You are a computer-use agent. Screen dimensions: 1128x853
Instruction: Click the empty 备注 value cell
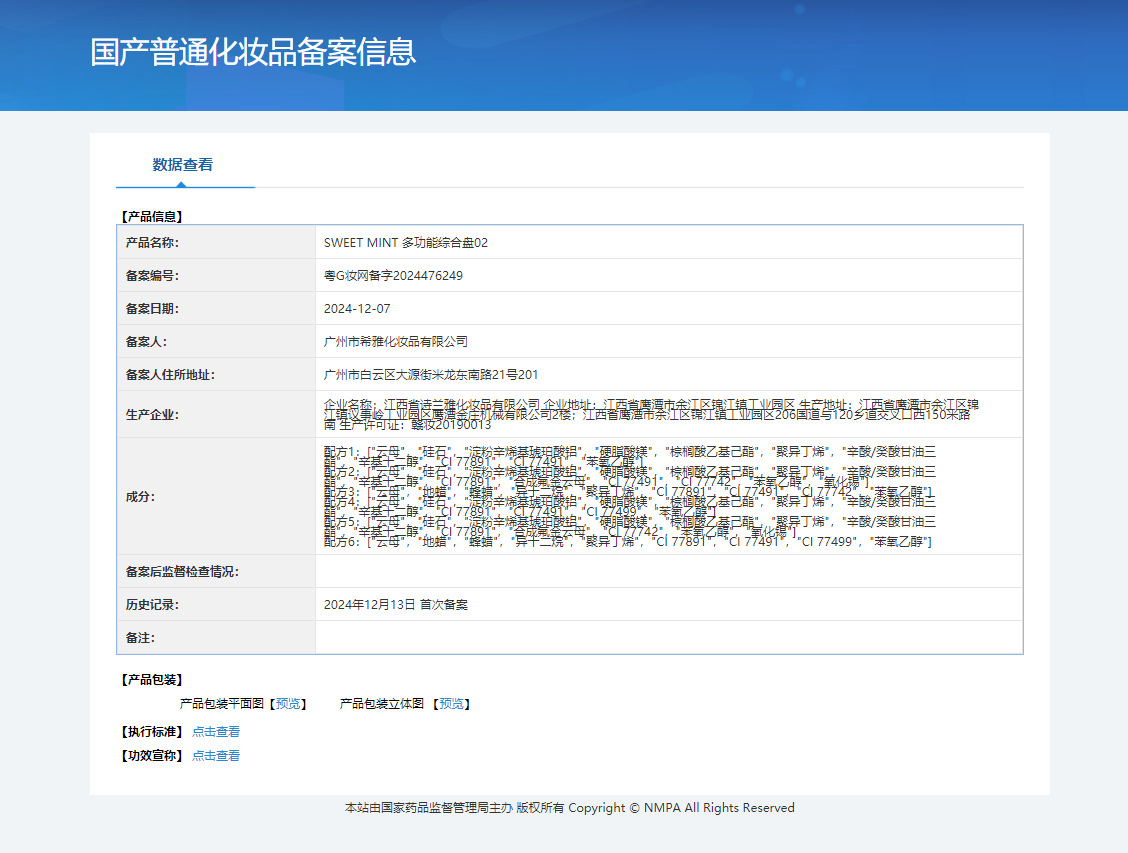click(668, 638)
